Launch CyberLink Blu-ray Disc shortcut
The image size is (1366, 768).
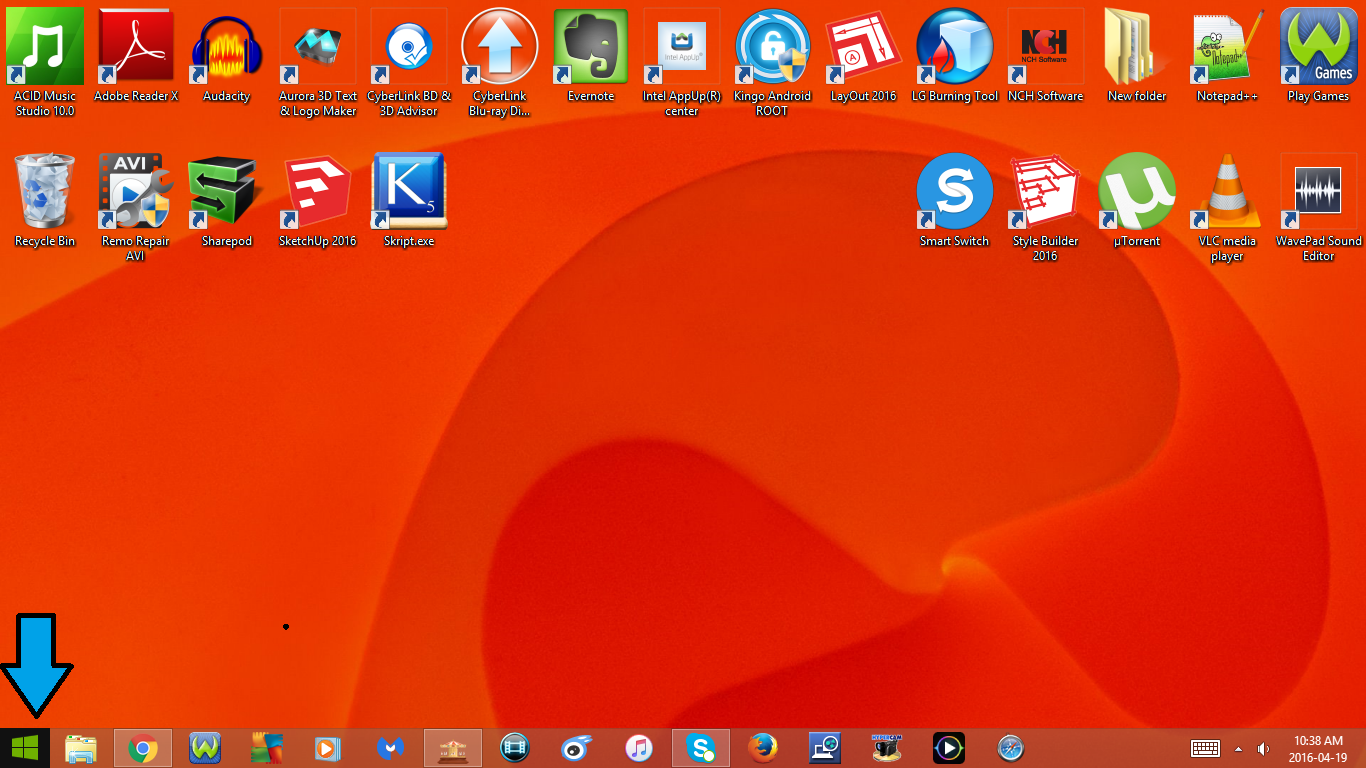[x=500, y=60]
